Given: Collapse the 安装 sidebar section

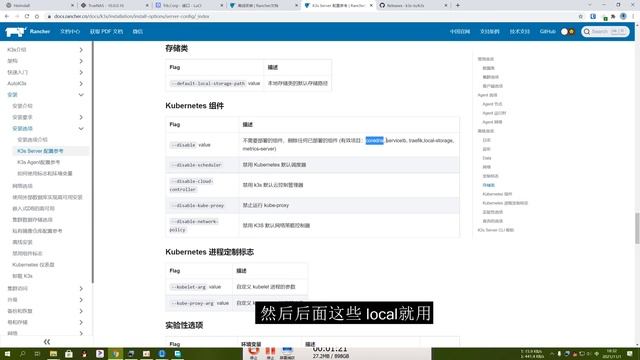Looking at the screenshot, I should click(81, 95).
